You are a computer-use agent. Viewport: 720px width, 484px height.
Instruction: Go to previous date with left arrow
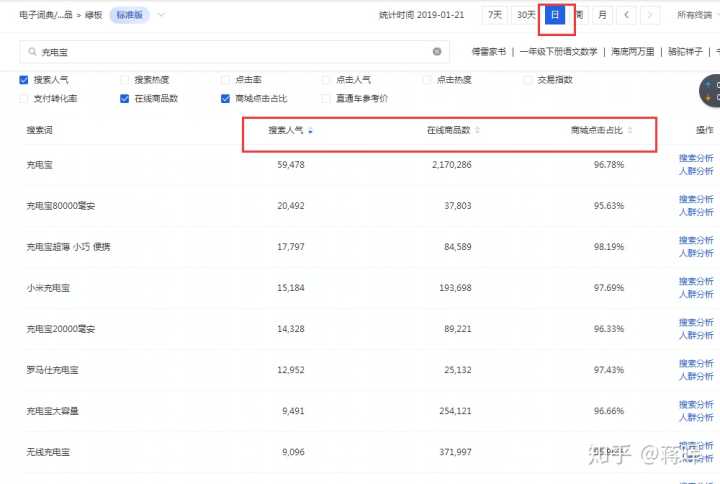click(x=626, y=15)
